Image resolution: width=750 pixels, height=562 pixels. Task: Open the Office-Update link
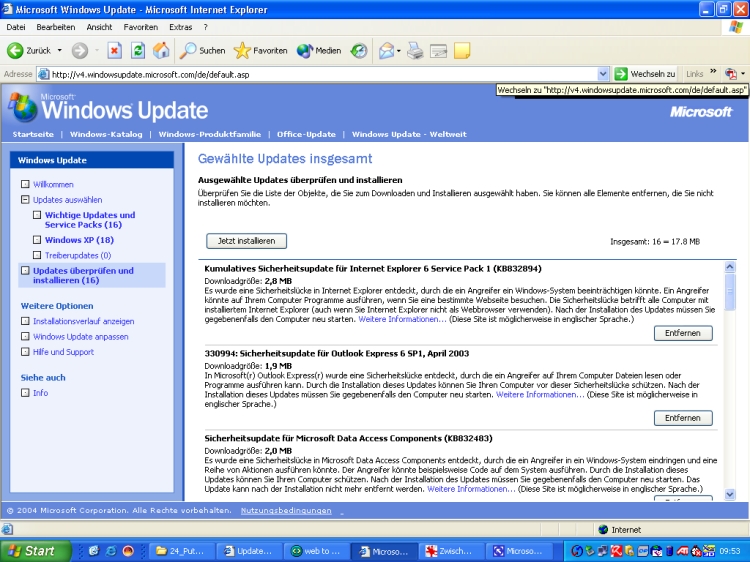point(306,134)
